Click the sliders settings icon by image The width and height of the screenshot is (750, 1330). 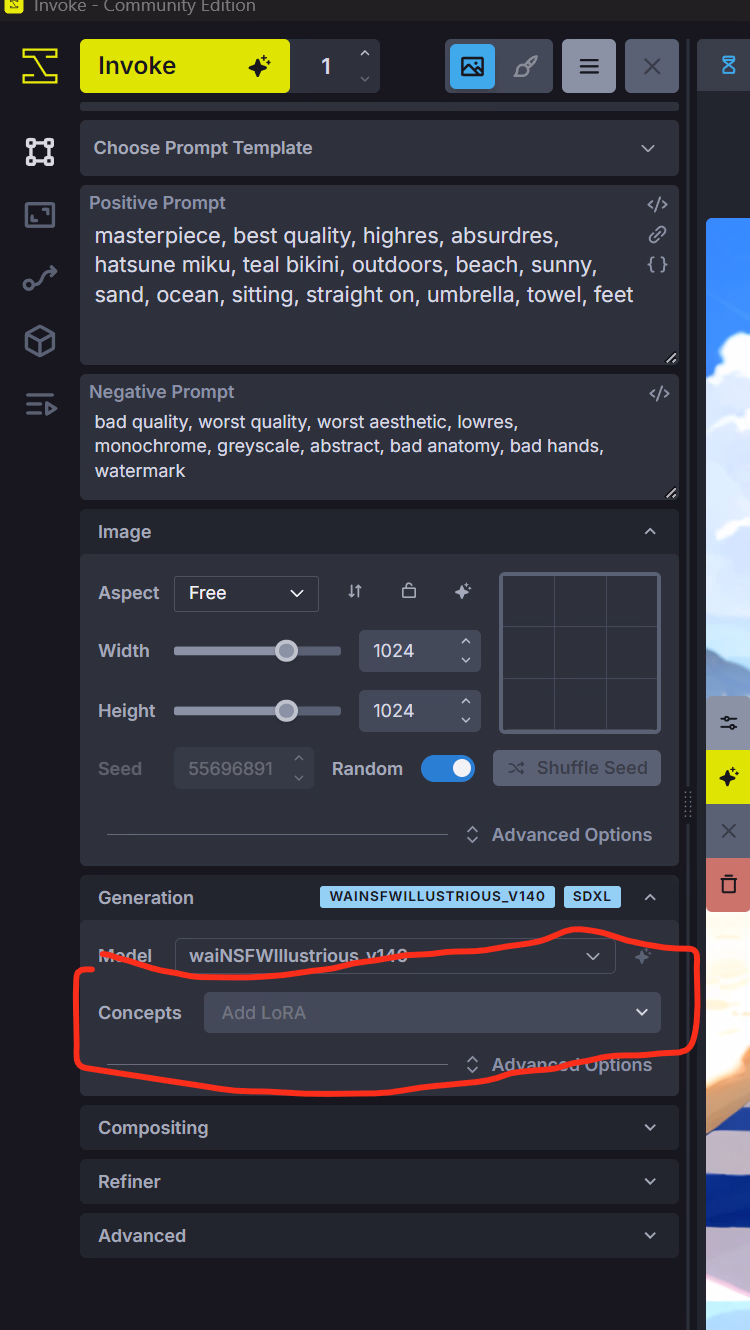(x=728, y=723)
